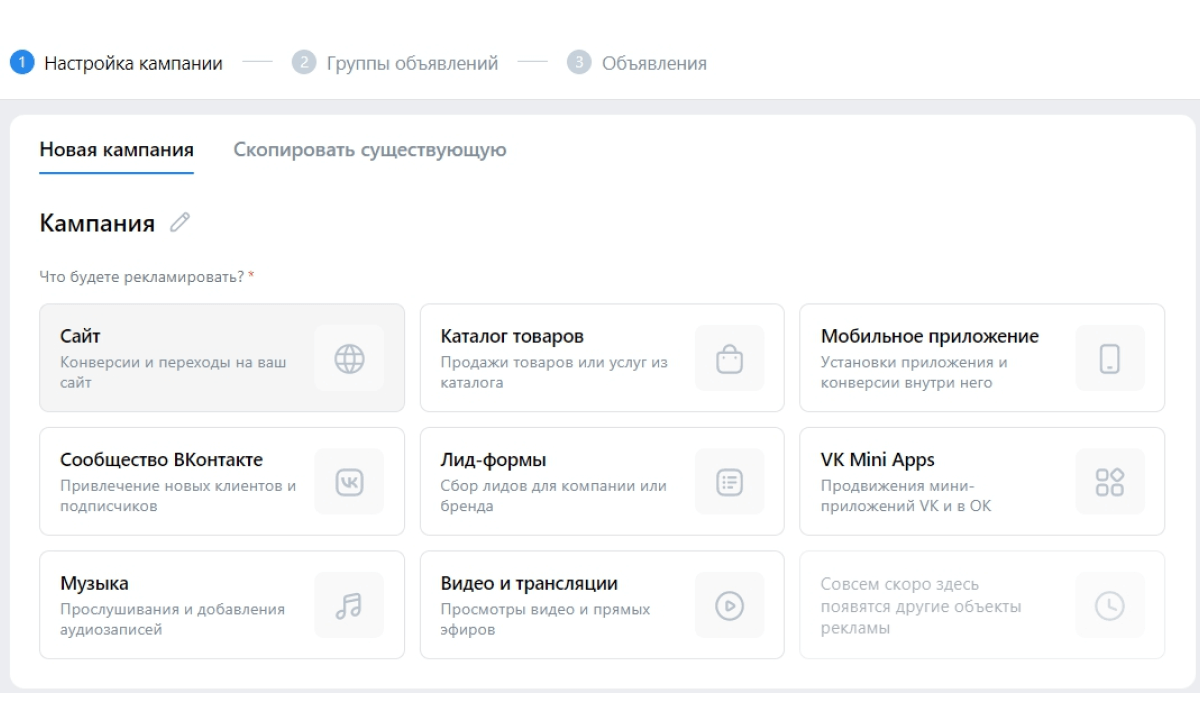The image size is (1200, 720).
Task: Click step 3 circle Объявления
Action: click(578, 63)
